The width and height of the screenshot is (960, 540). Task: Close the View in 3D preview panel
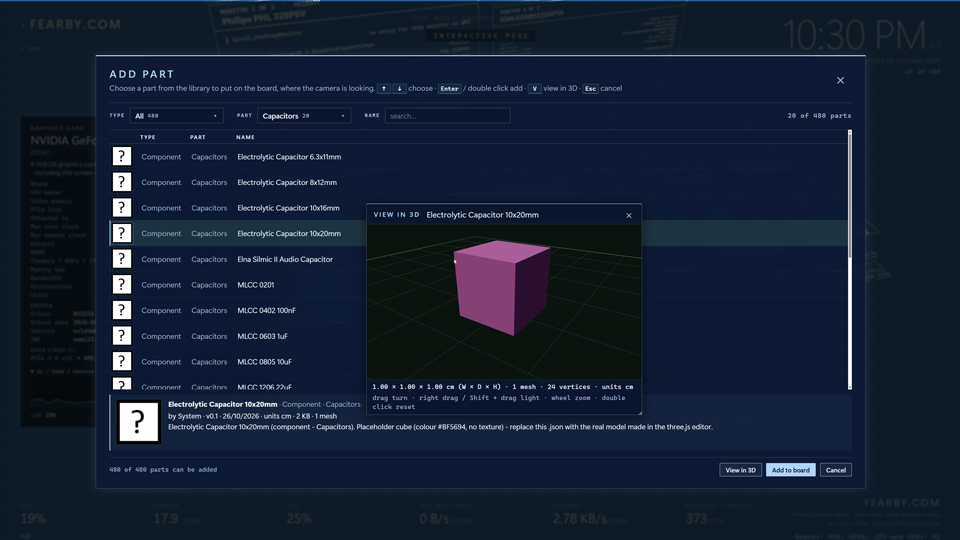click(629, 216)
